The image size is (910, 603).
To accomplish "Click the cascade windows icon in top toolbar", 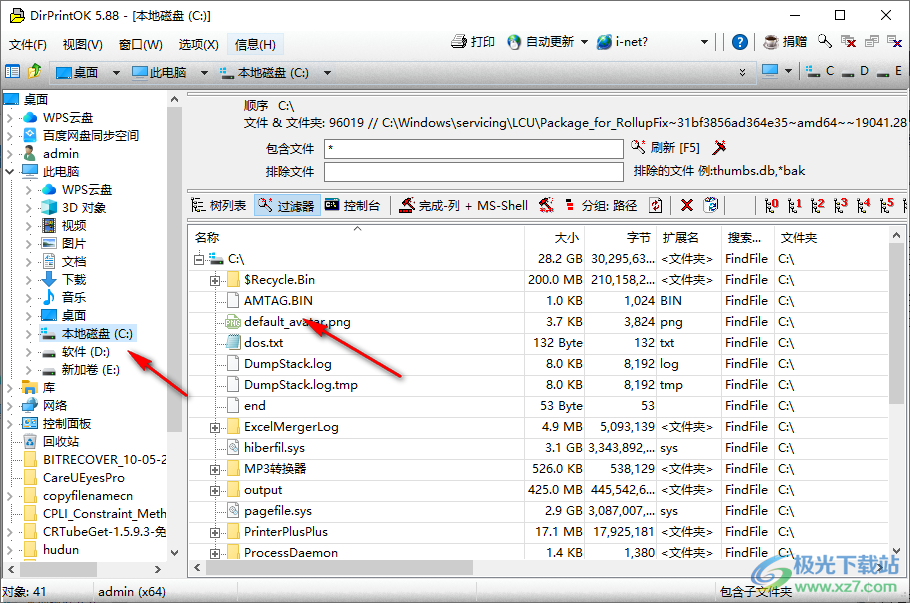I will [x=872, y=41].
